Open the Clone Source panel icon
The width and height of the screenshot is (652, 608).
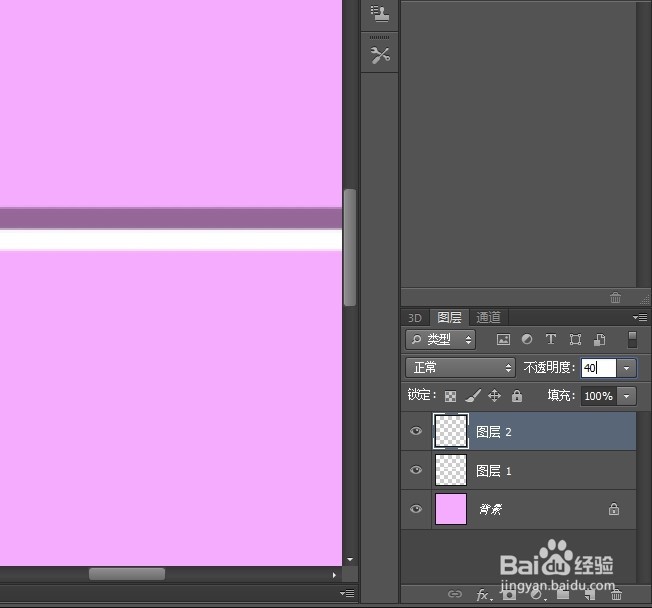click(x=380, y=13)
